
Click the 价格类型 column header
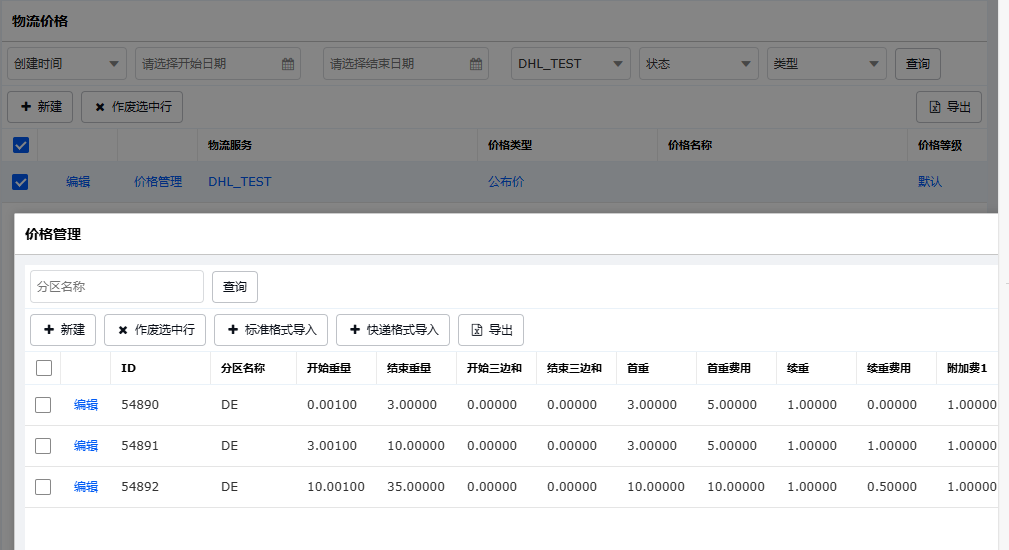(510, 145)
